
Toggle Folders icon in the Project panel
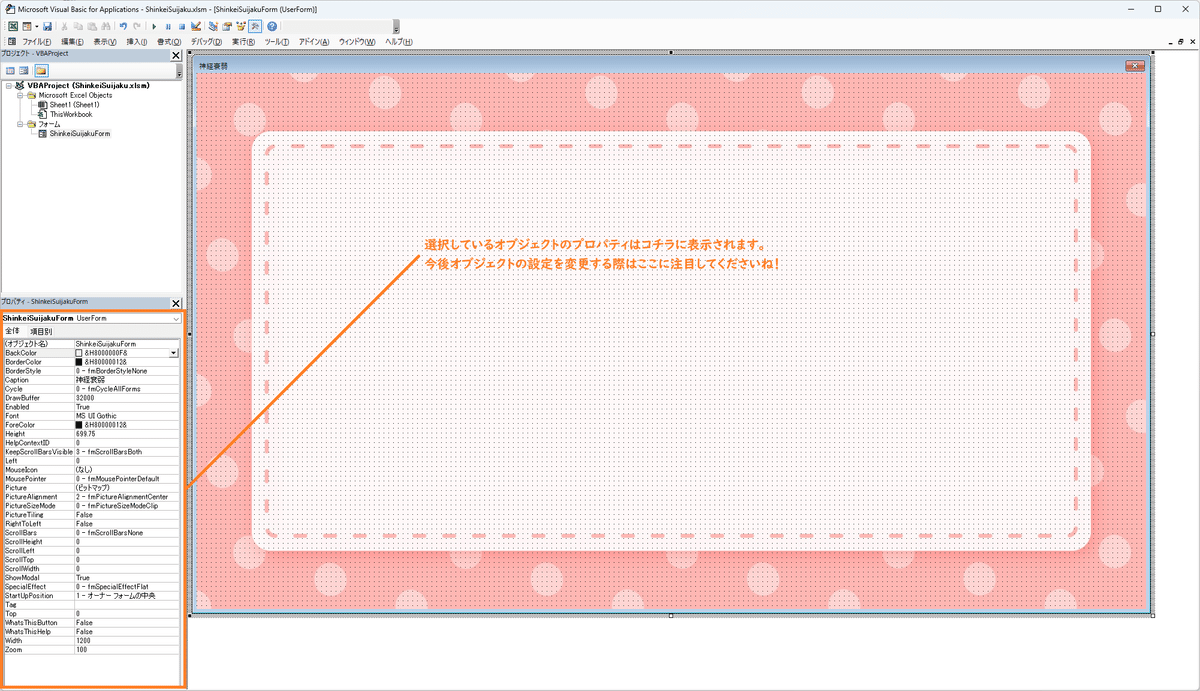click(x=41, y=71)
